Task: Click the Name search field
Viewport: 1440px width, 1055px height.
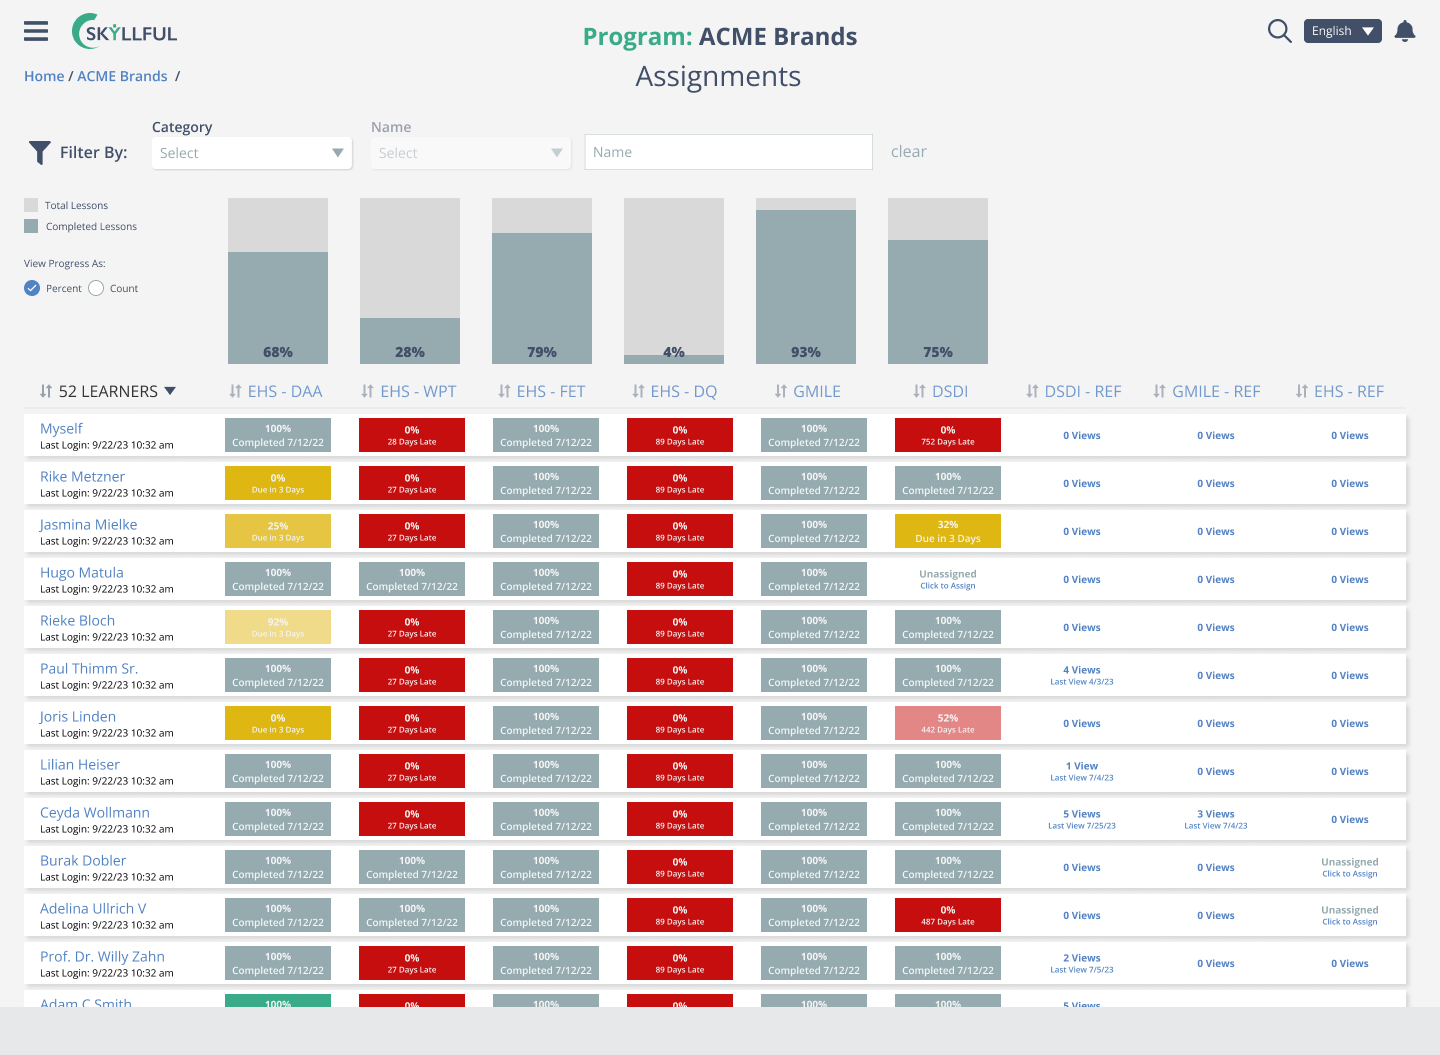Action: pyautogui.click(x=728, y=152)
